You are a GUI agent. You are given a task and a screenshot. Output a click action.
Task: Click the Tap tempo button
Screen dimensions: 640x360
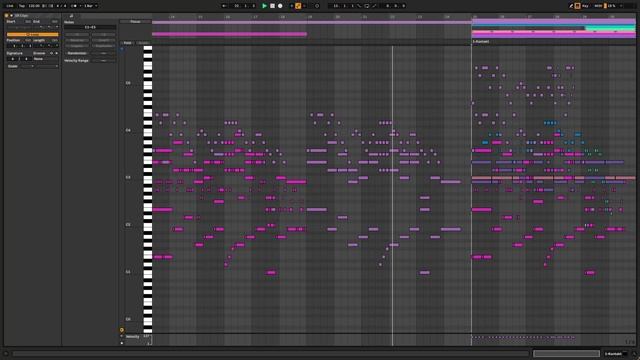(22, 6)
